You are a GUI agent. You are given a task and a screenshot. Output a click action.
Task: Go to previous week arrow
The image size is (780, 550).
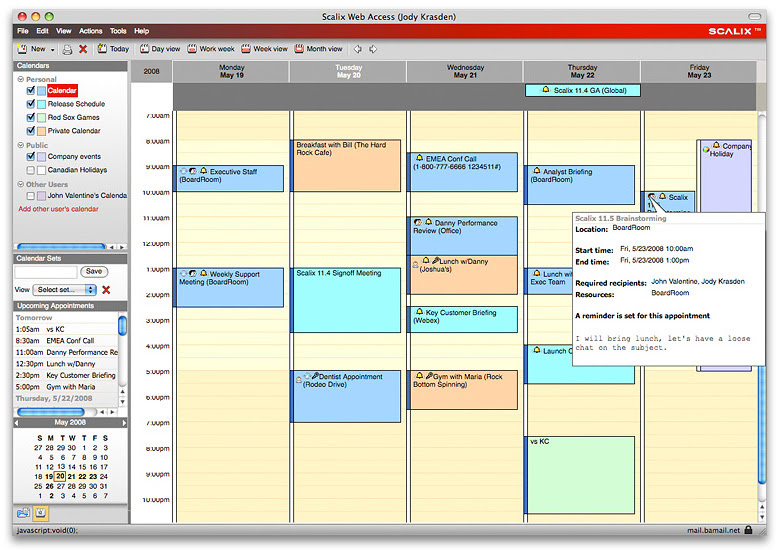point(358,49)
